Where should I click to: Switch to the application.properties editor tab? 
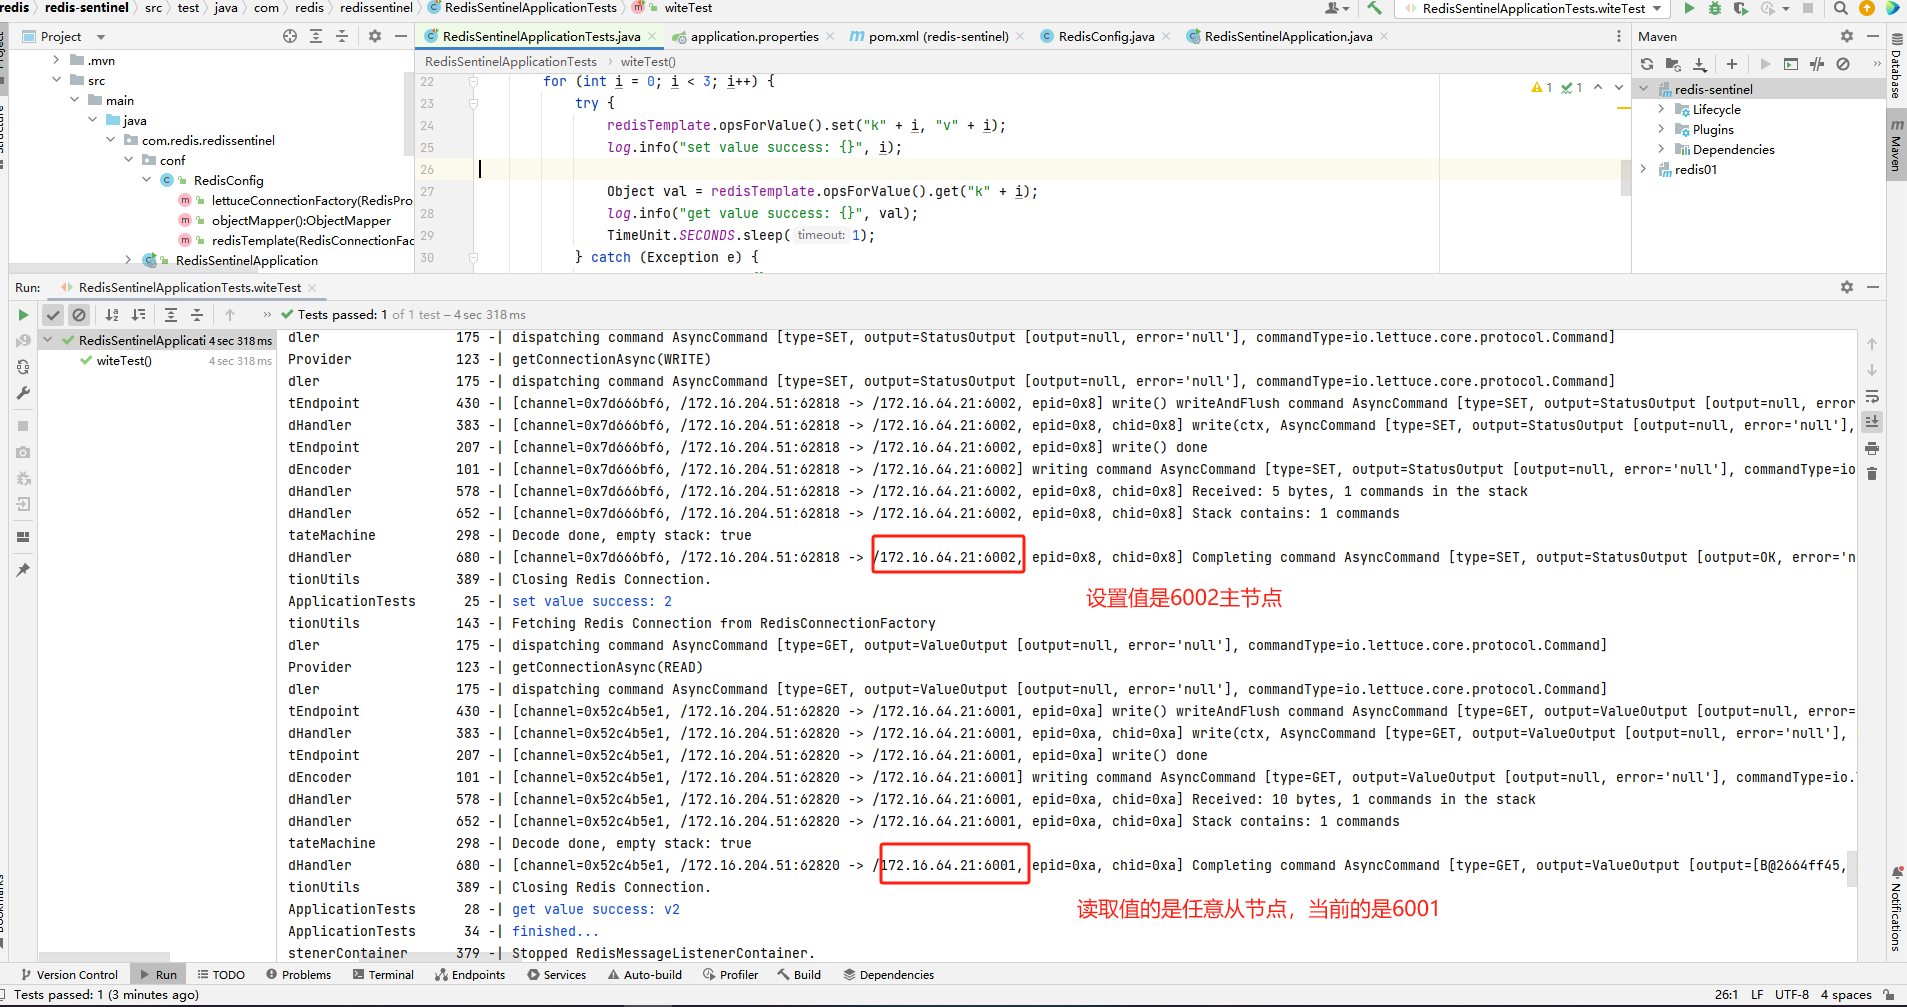[x=754, y=36]
